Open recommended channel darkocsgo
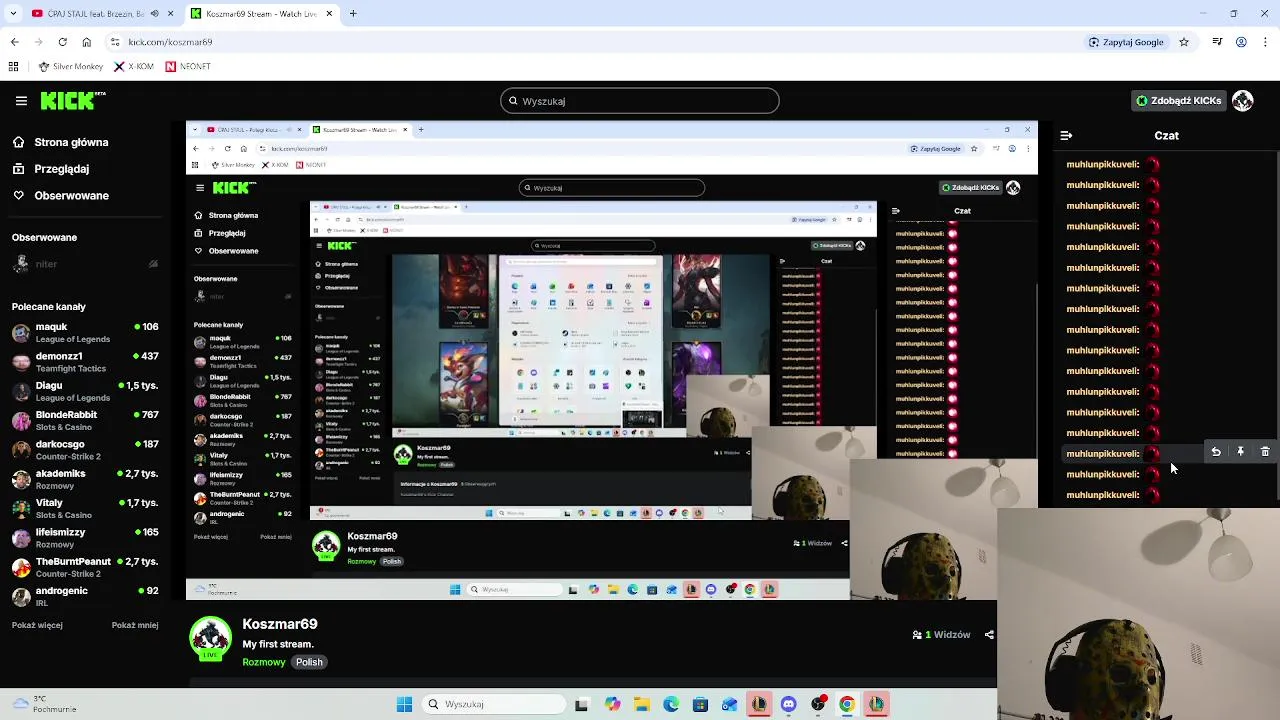 (85, 450)
